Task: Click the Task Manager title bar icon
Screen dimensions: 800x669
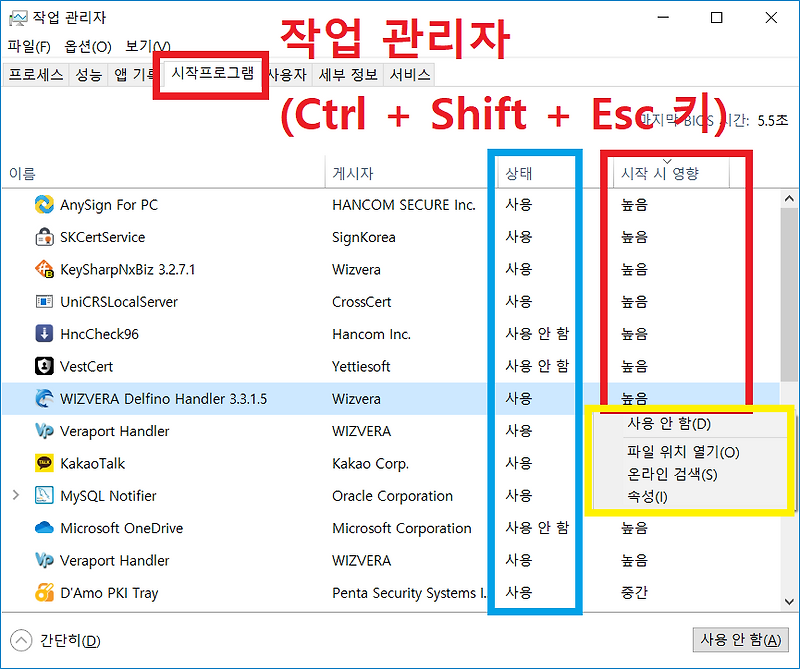Action: (18, 18)
